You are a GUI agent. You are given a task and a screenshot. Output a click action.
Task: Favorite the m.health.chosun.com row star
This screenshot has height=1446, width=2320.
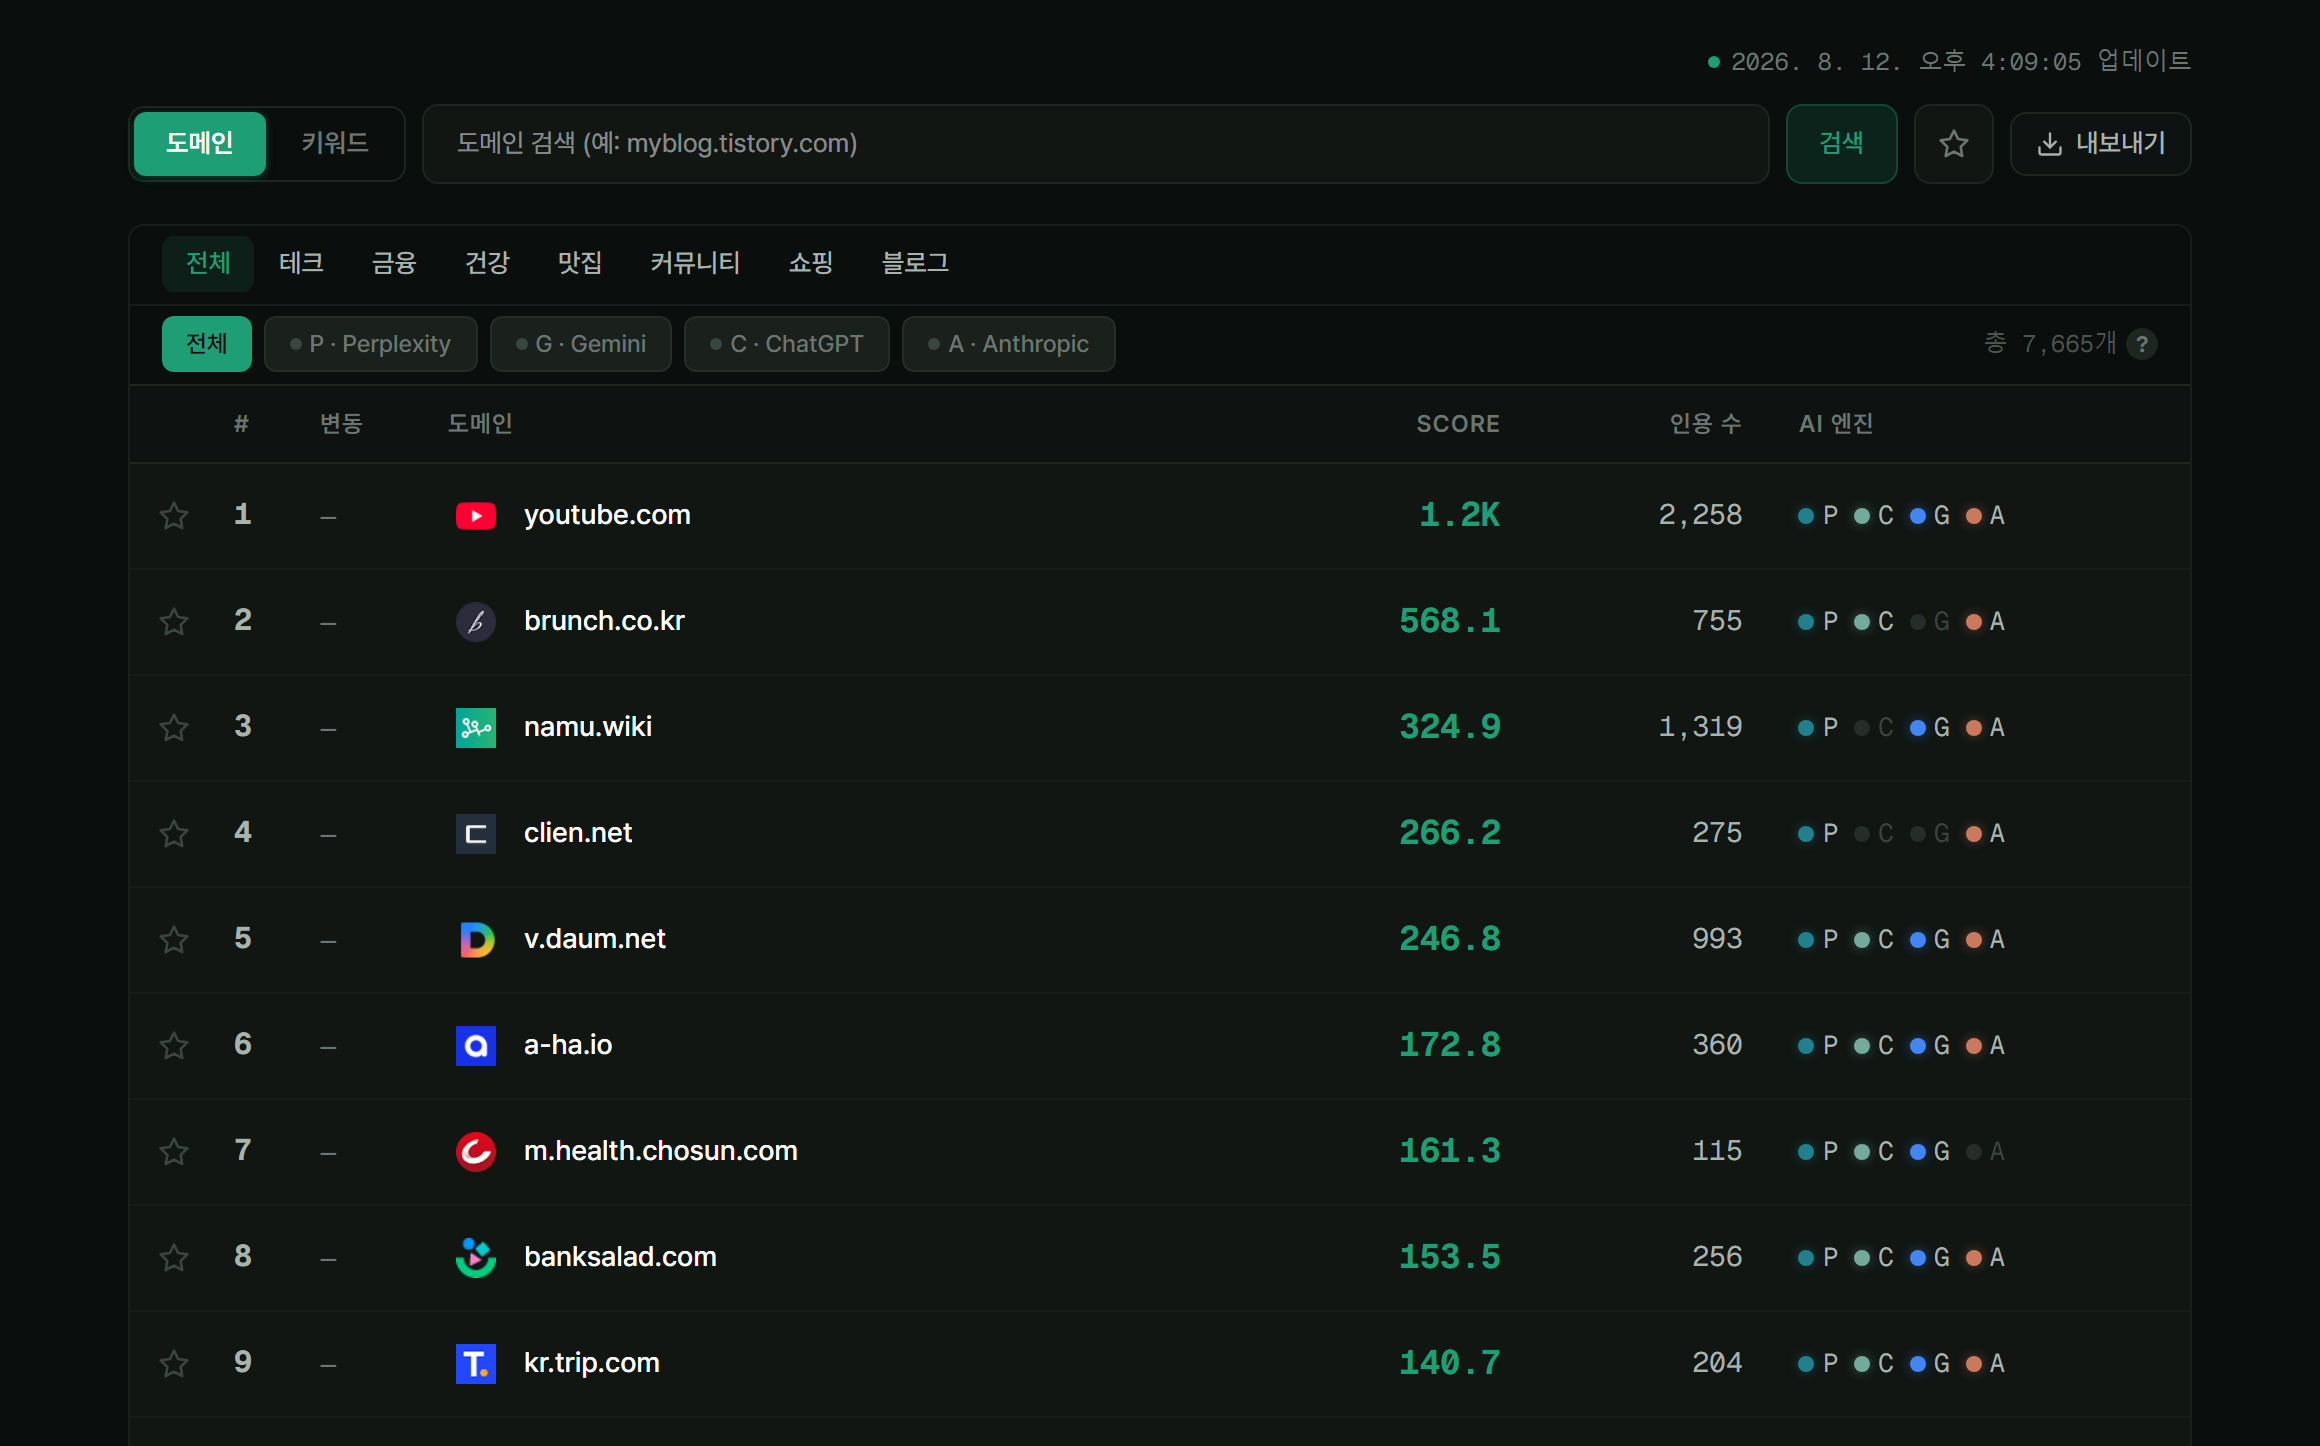click(x=174, y=1151)
